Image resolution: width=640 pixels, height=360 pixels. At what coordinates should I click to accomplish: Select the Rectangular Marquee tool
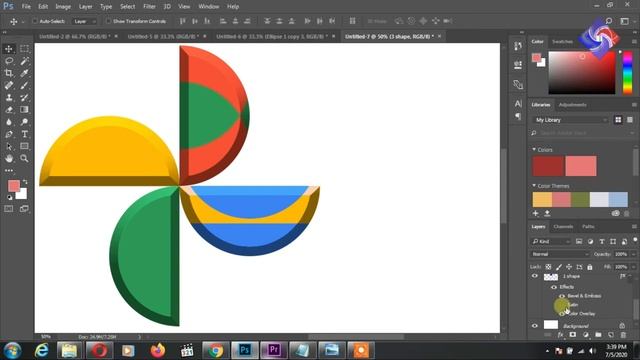pyautogui.click(x=24, y=49)
